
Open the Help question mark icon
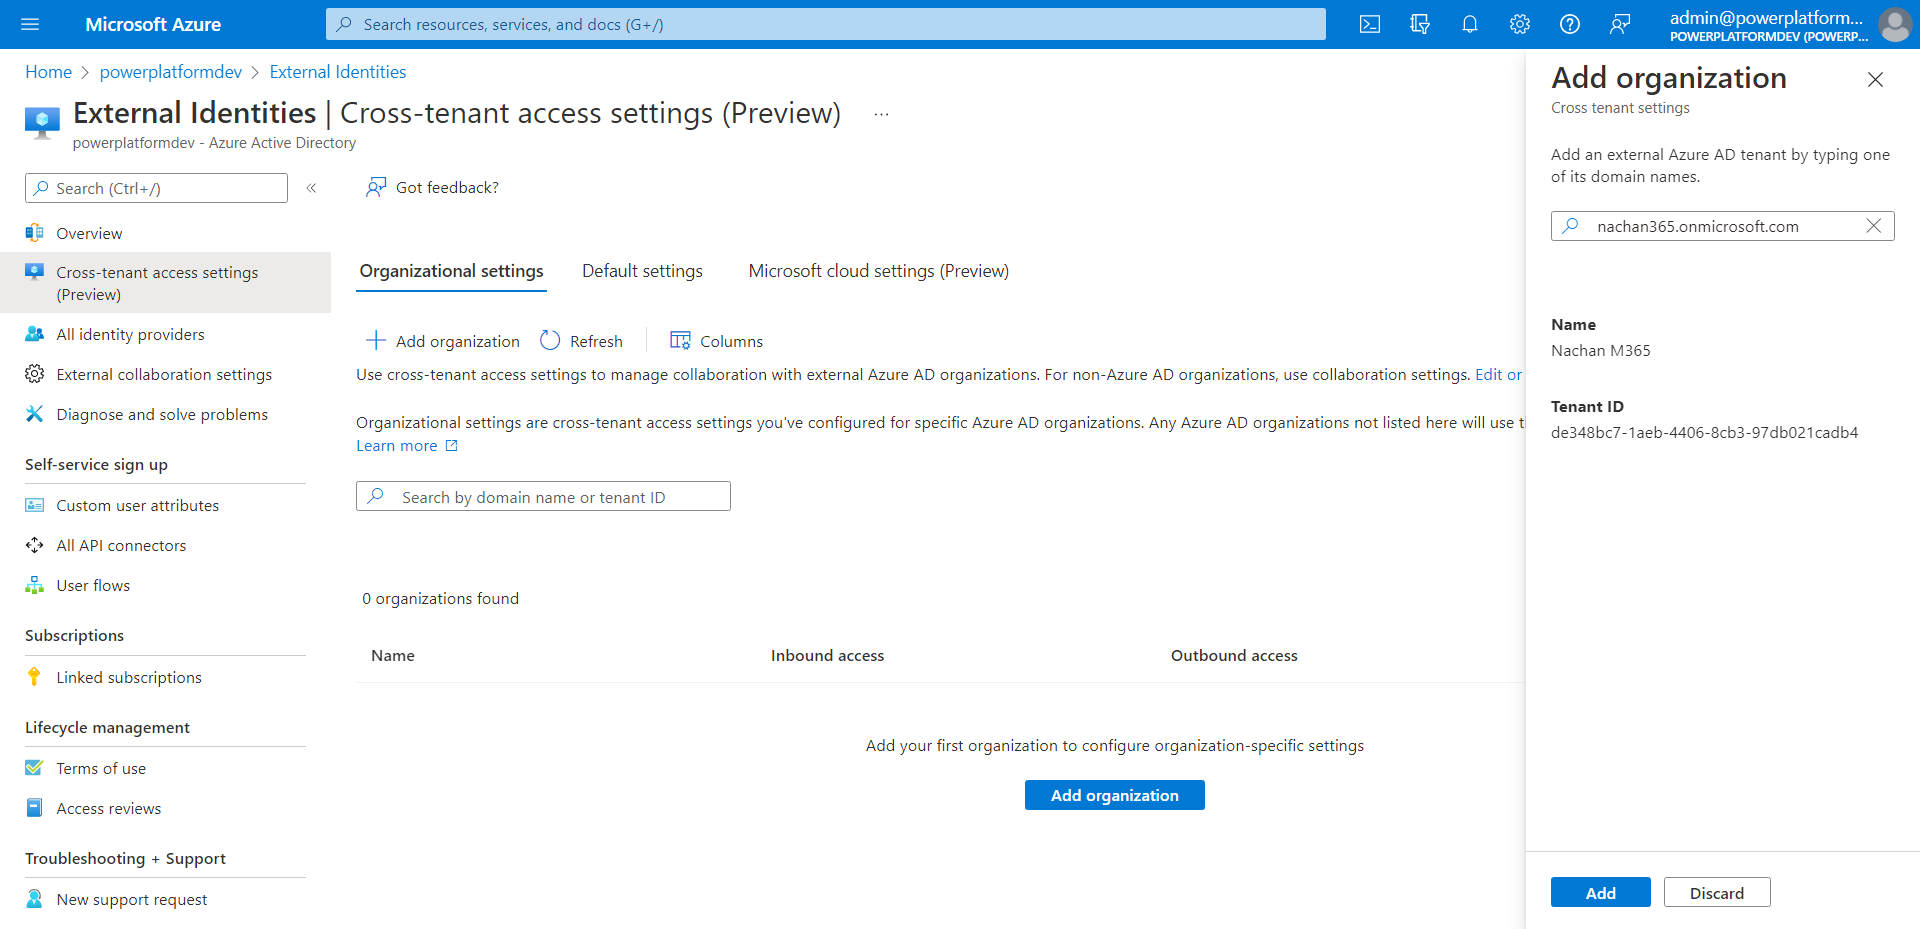[1570, 24]
